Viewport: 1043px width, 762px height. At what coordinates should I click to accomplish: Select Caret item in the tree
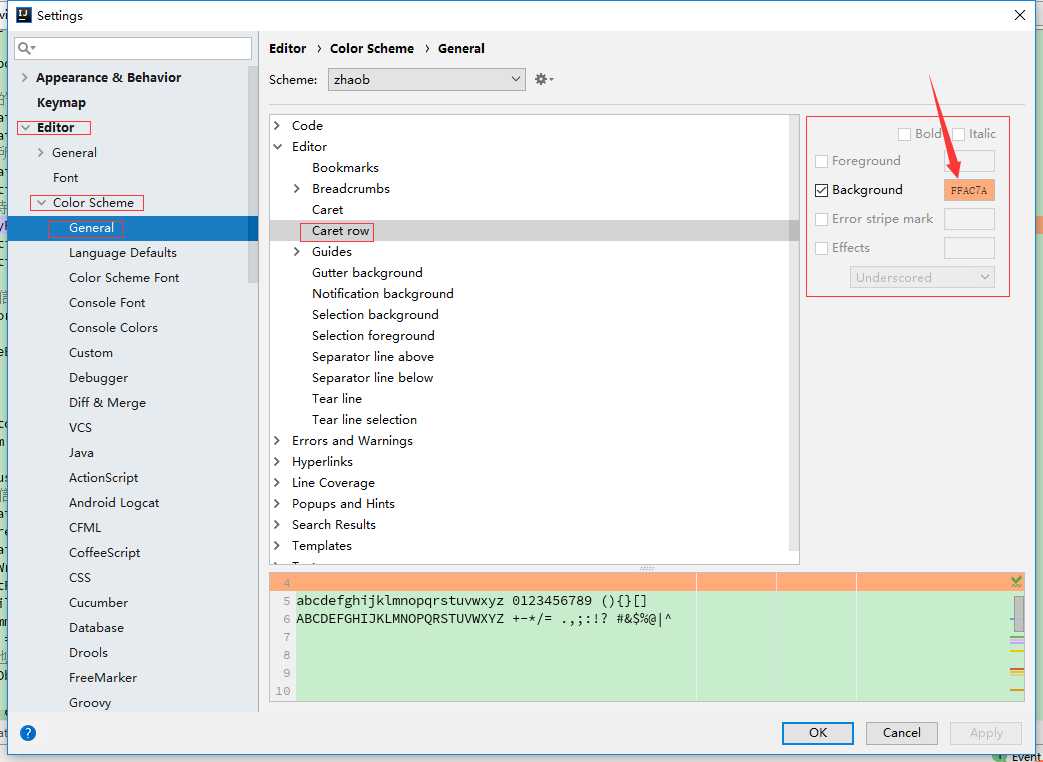[327, 209]
